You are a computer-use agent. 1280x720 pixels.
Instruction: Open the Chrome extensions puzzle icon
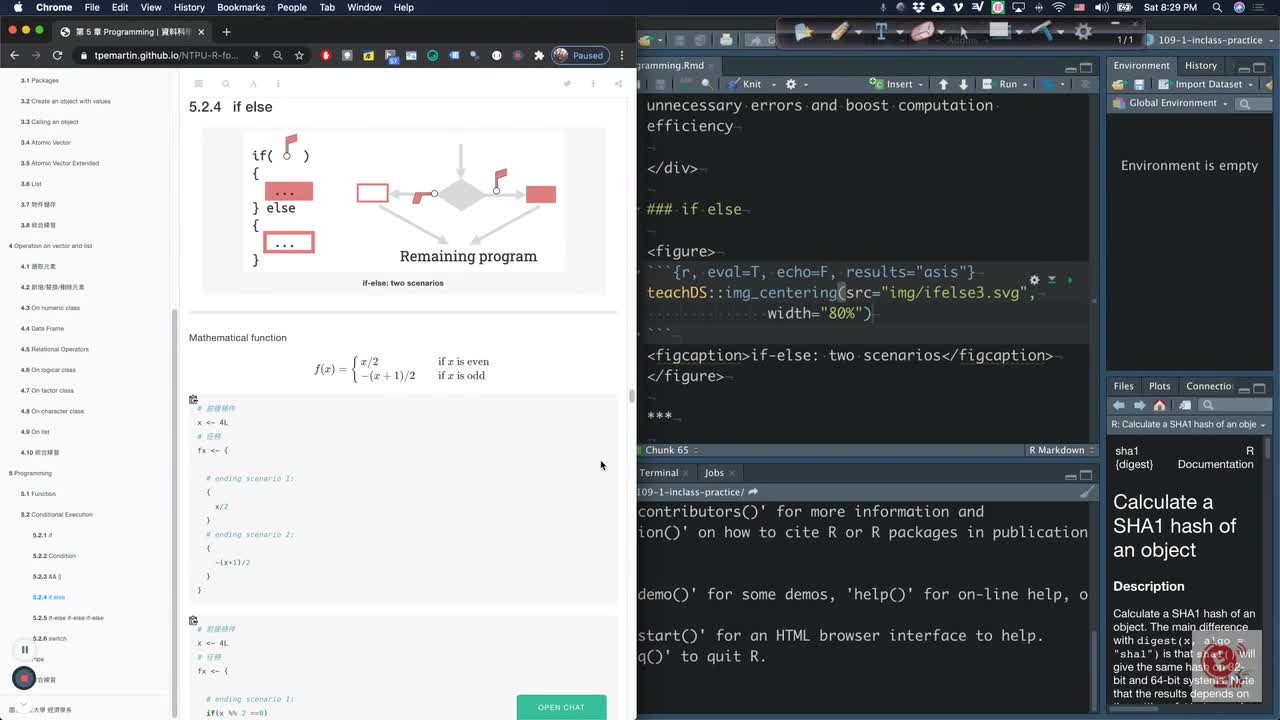(x=539, y=55)
